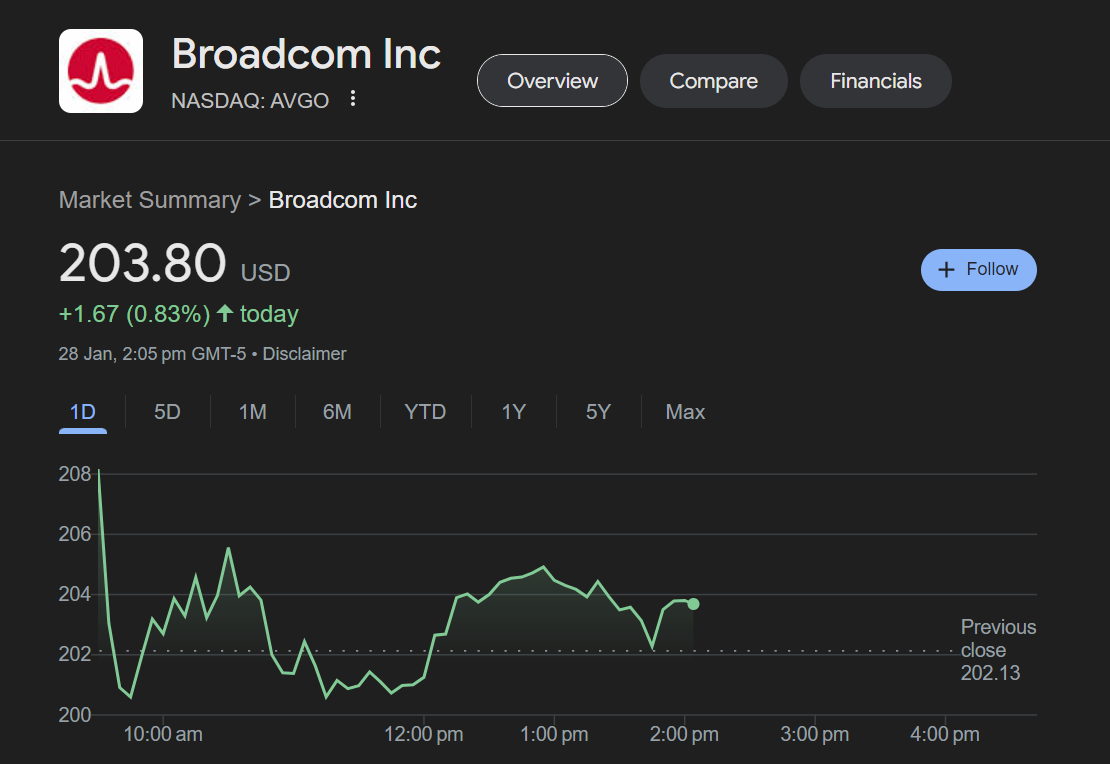
Task: Switch chart to 1Y range
Action: (x=513, y=412)
